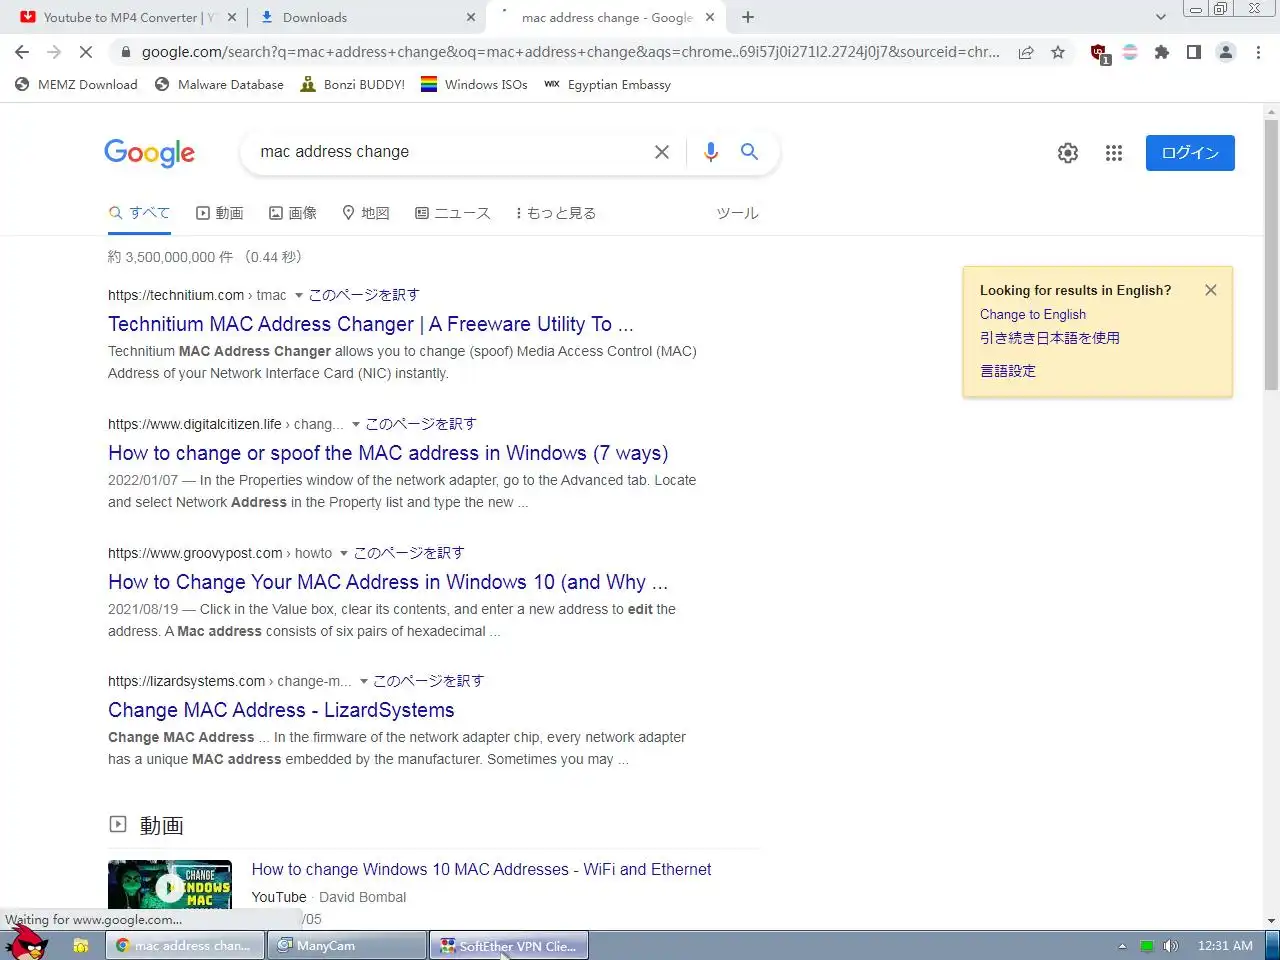Open Change MAC Address - LizardSystems result

click(281, 710)
